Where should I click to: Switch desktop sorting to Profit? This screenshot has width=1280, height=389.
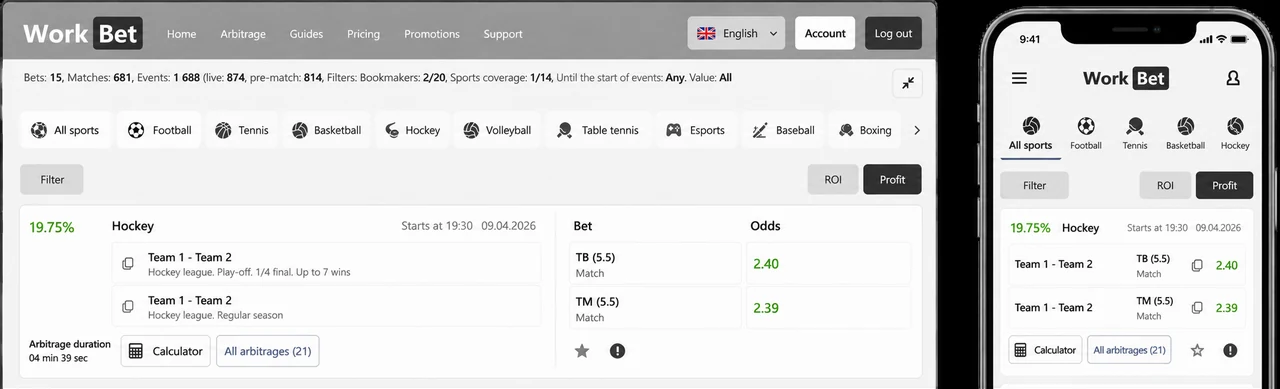point(892,180)
